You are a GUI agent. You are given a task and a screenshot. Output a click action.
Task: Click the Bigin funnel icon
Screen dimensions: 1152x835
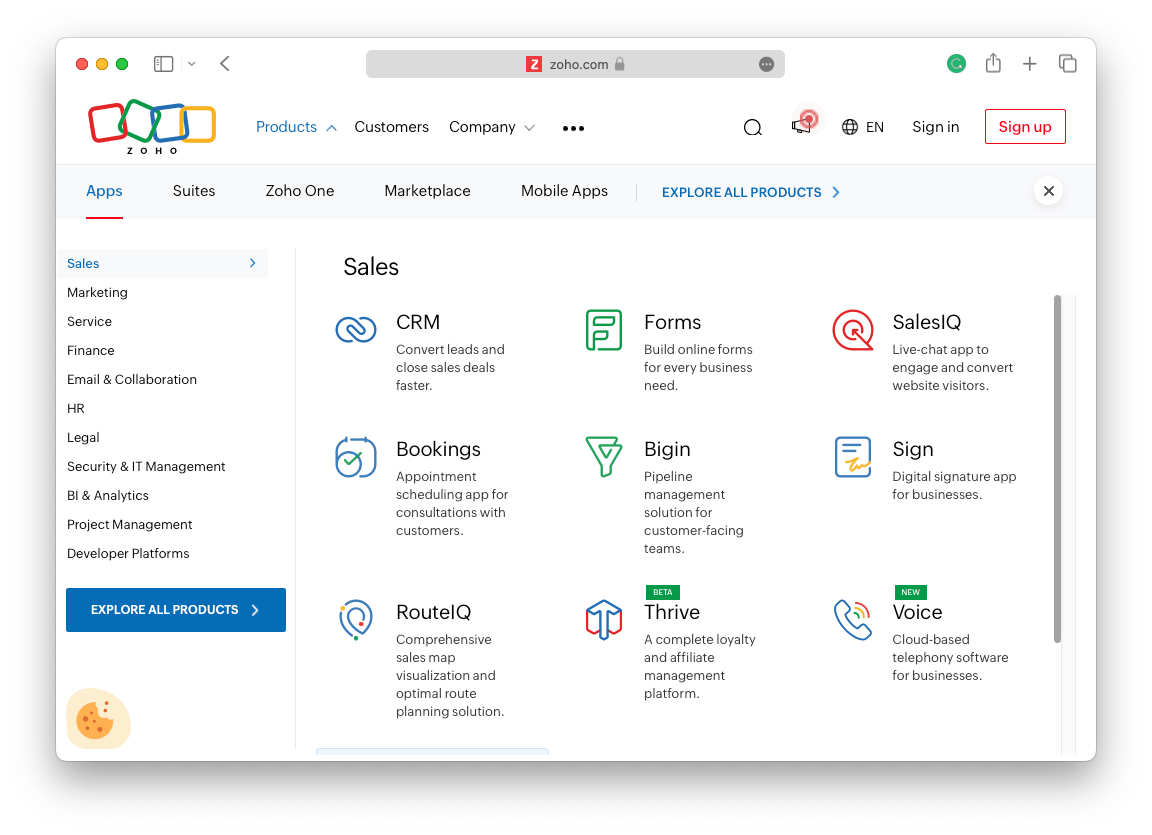(x=604, y=457)
